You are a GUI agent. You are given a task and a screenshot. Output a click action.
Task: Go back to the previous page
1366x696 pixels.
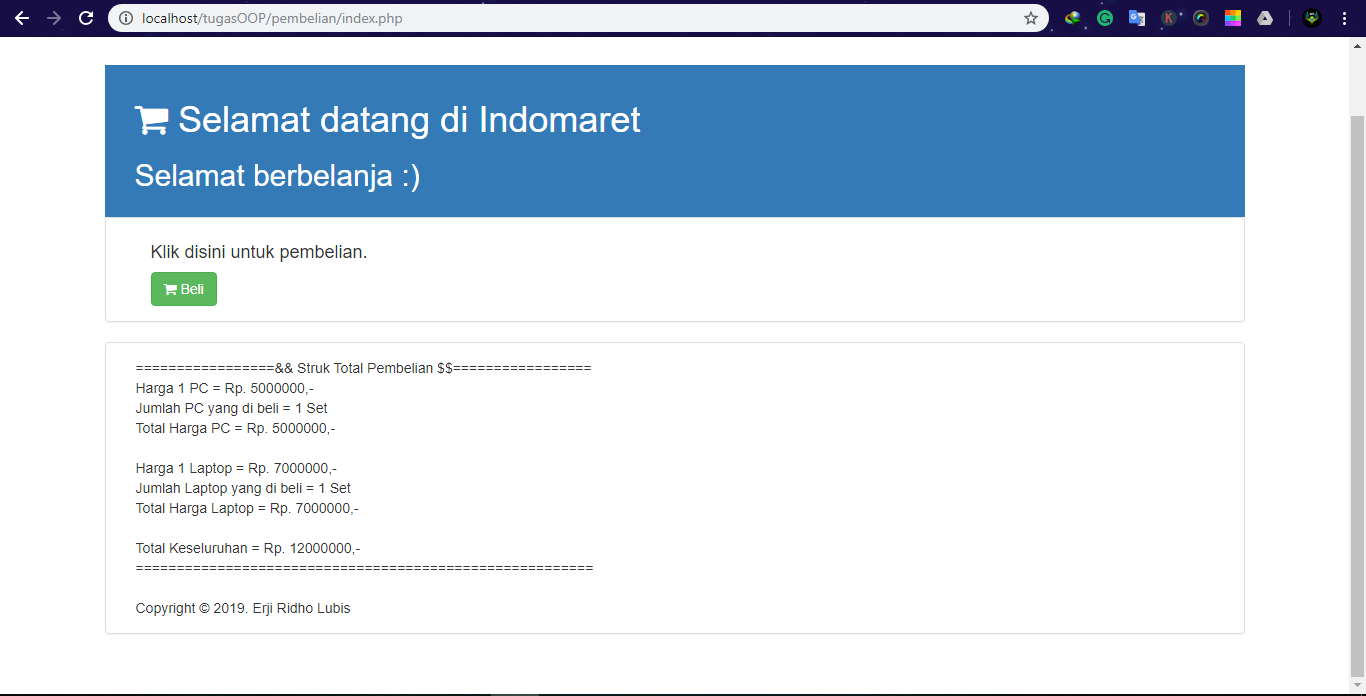pos(22,18)
